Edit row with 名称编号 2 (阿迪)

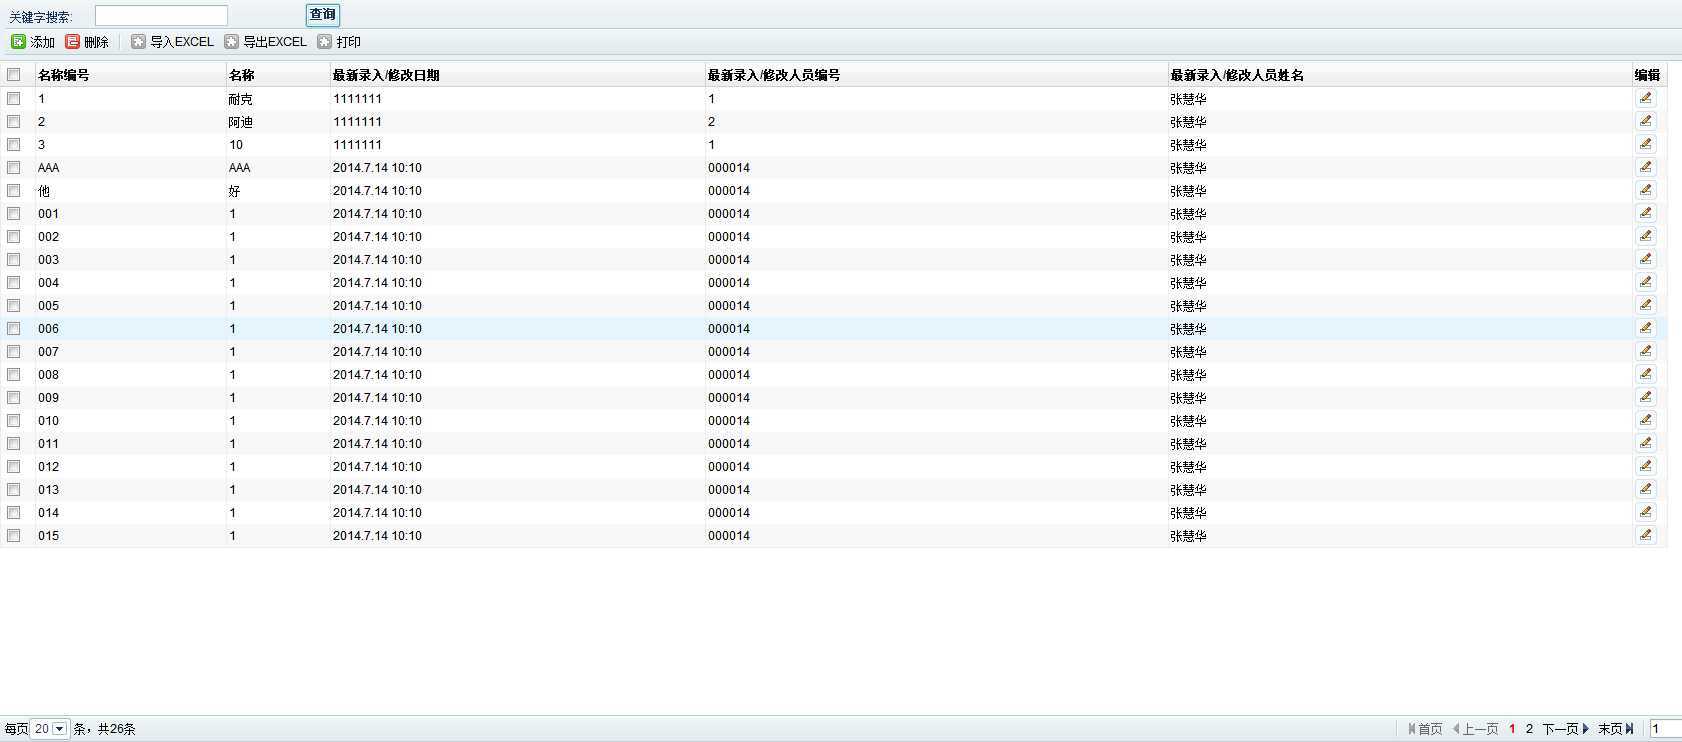point(1645,121)
